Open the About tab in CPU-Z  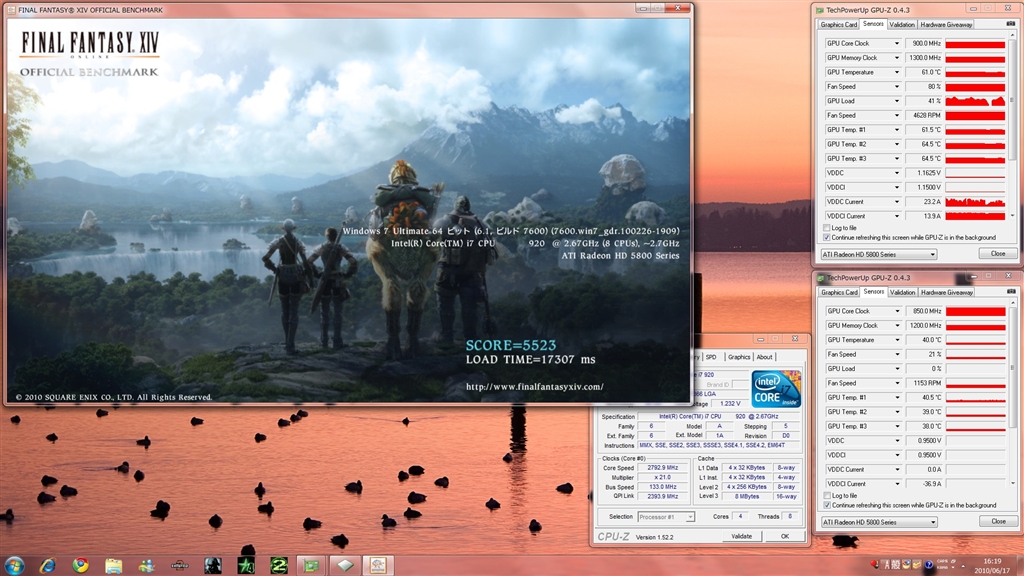click(x=764, y=357)
